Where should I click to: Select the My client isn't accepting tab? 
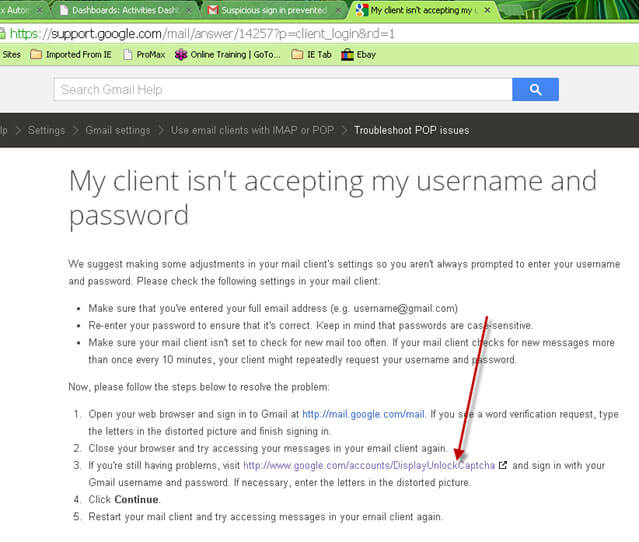421,10
